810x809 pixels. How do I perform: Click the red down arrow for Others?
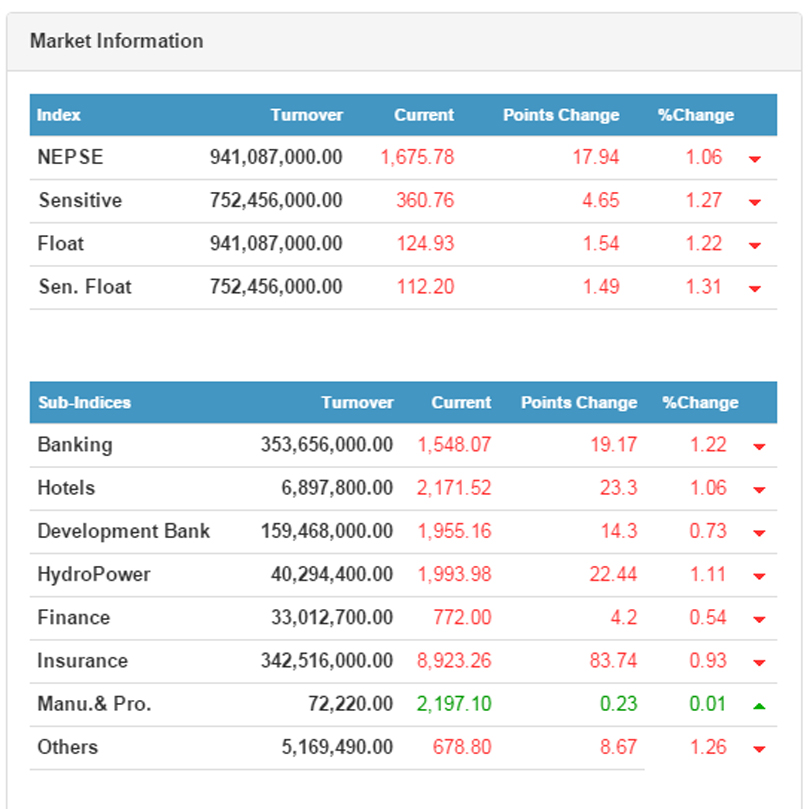click(x=759, y=748)
